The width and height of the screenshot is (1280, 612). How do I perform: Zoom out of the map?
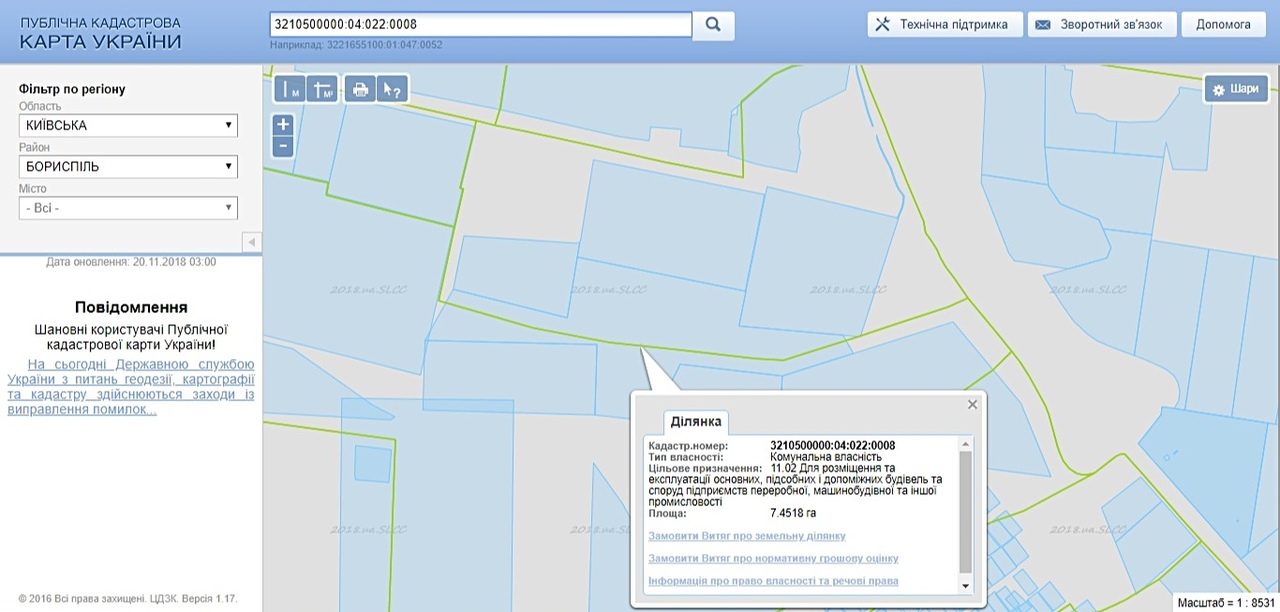283,146
